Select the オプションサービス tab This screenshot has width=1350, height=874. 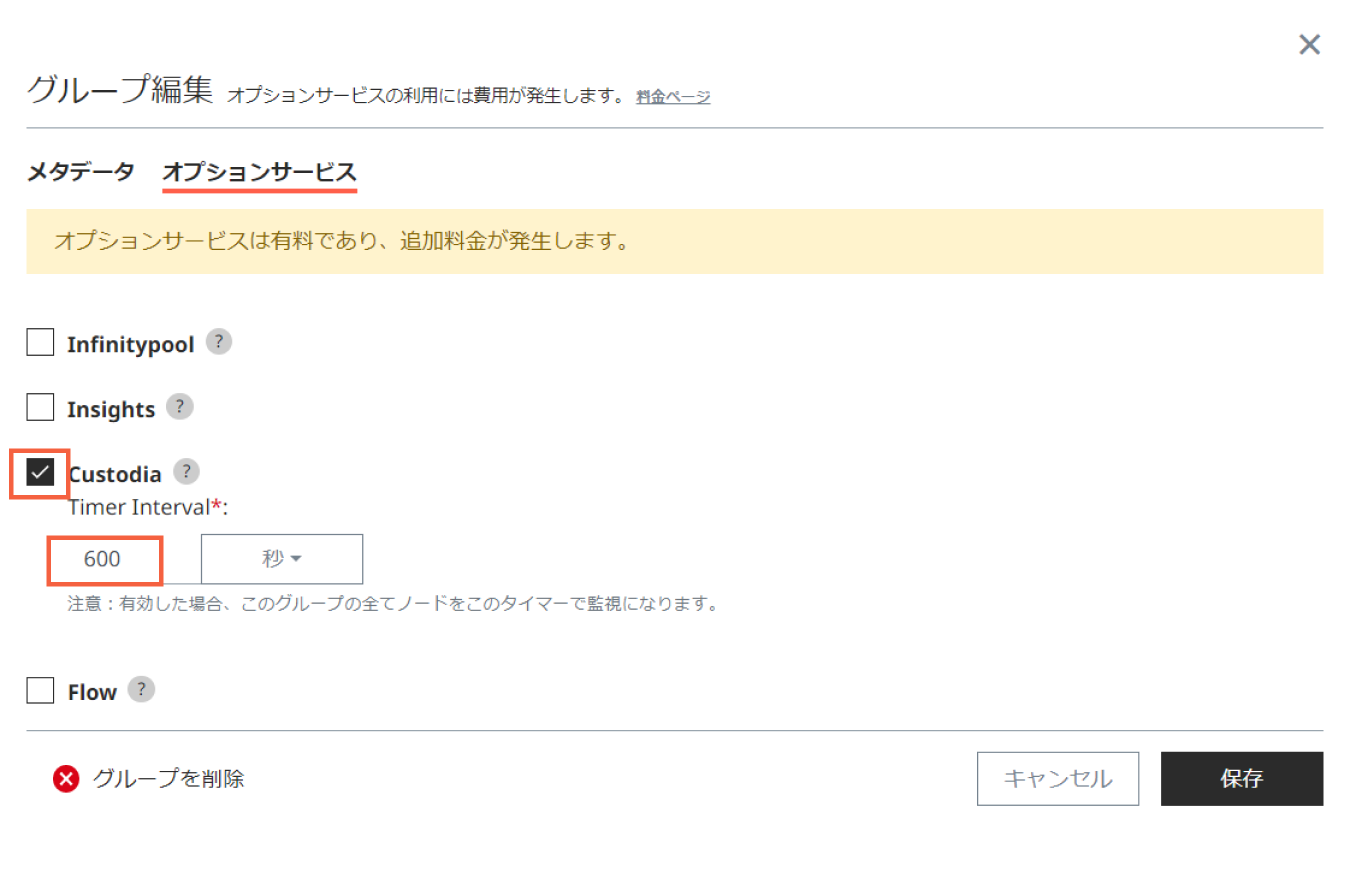pyautogui.click(x=260, y=171)
